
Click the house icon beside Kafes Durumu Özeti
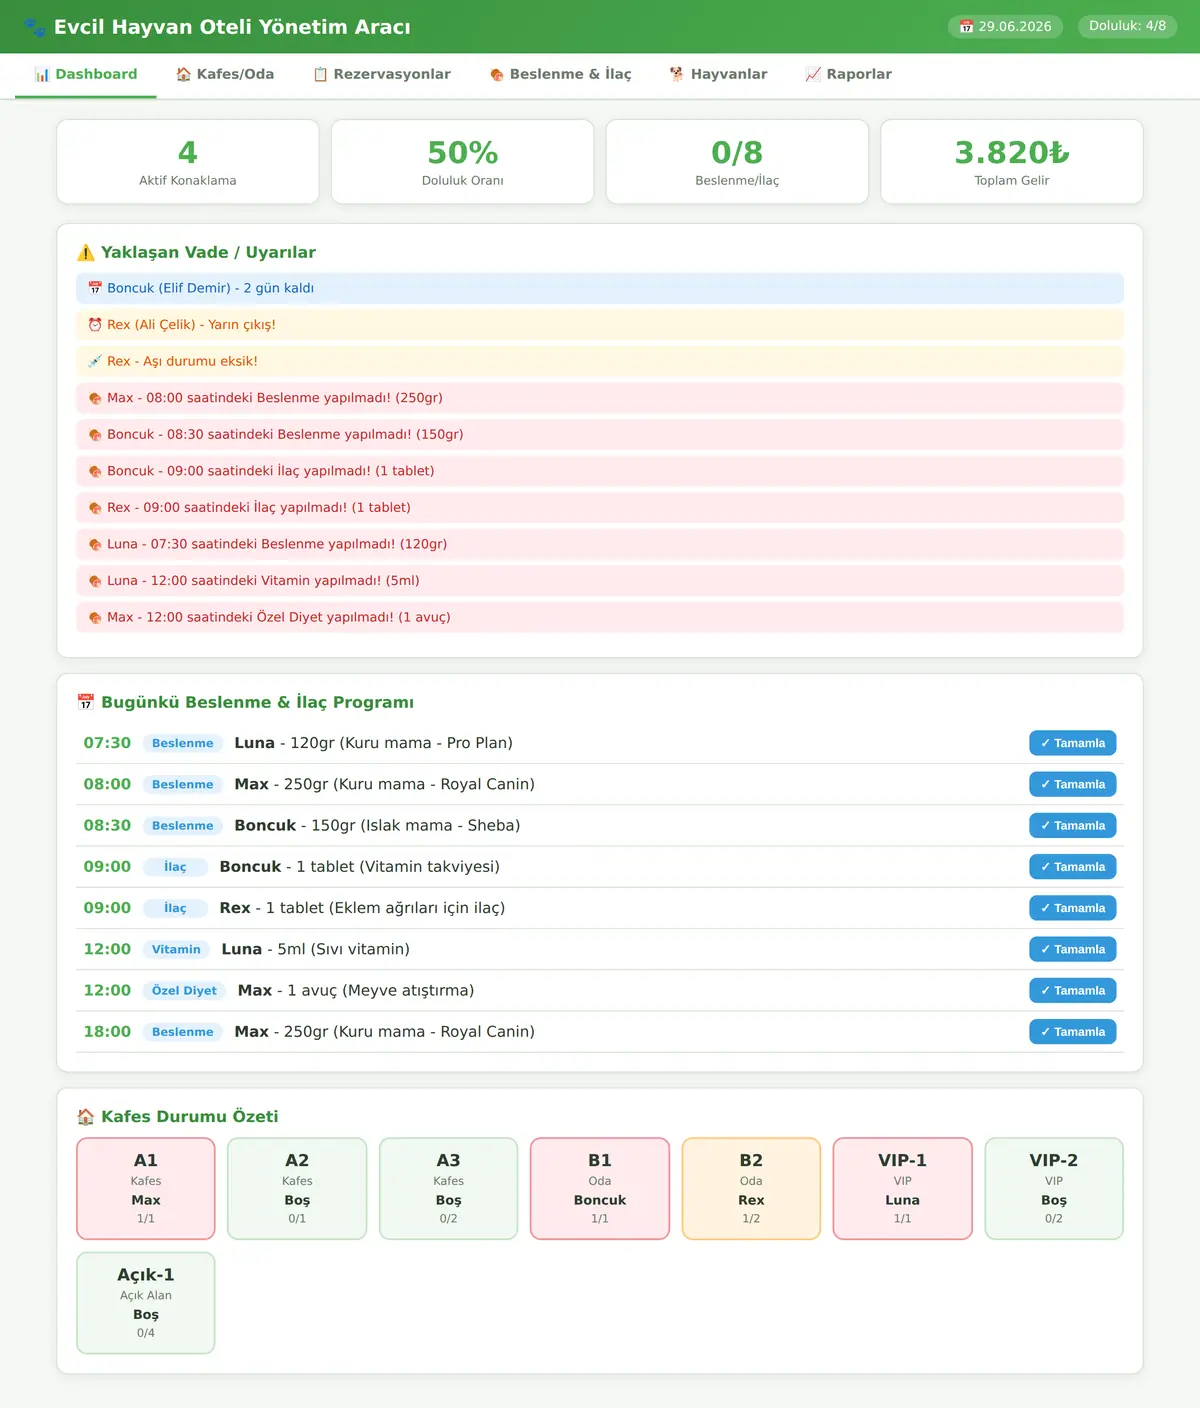pos(86,1117)
